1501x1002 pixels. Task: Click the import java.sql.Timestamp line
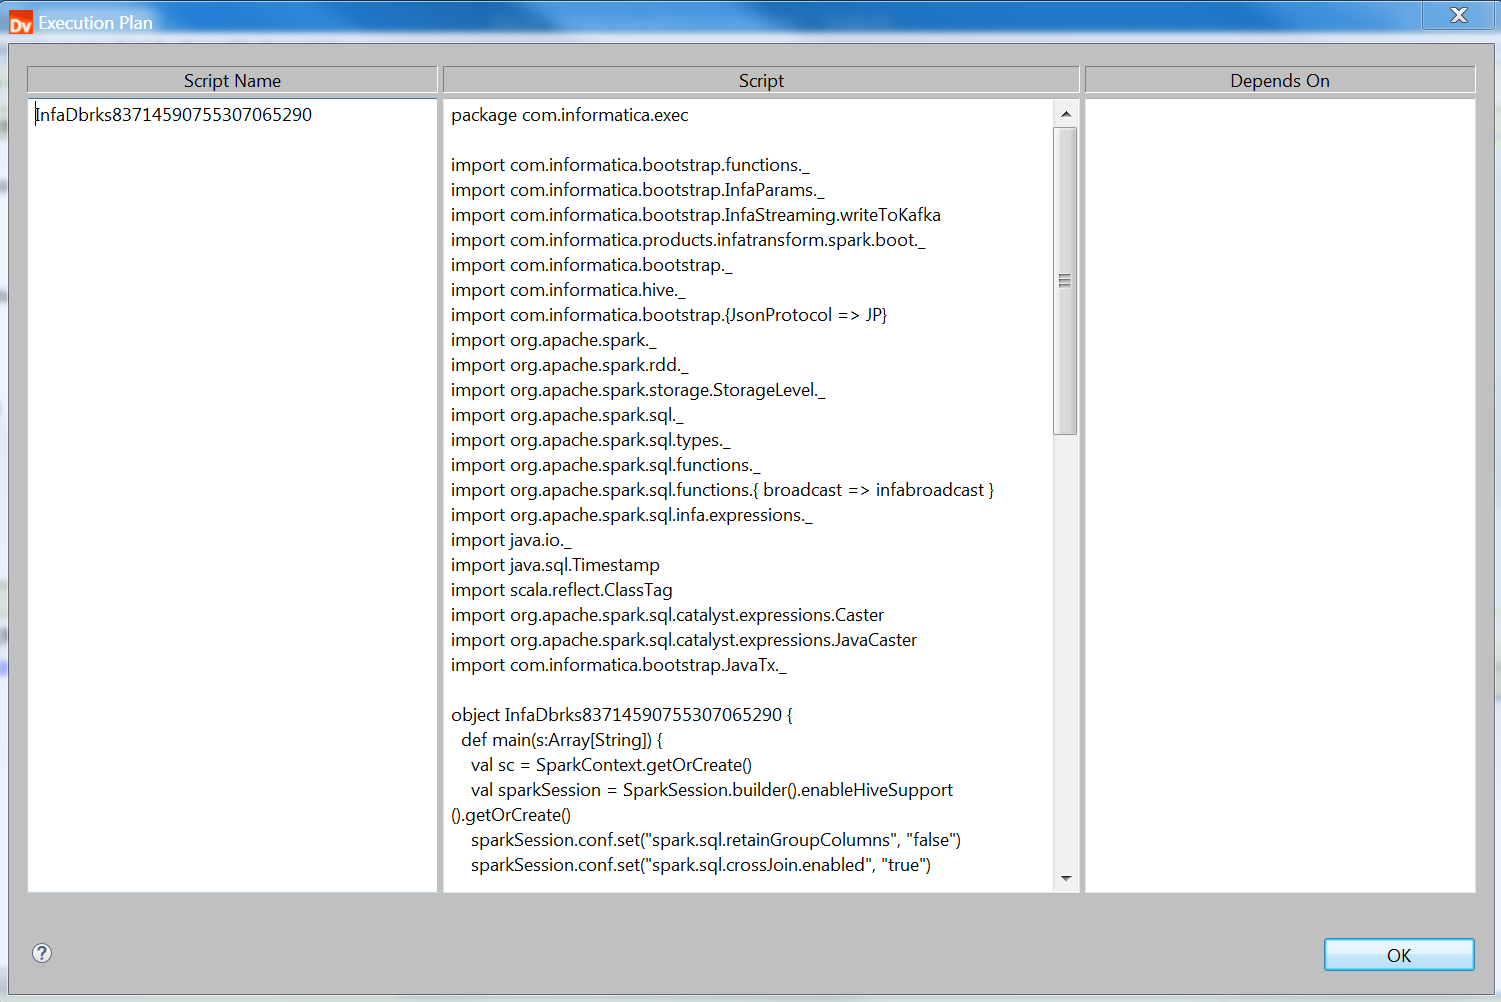pyautogui.click(x=555, y=565)
